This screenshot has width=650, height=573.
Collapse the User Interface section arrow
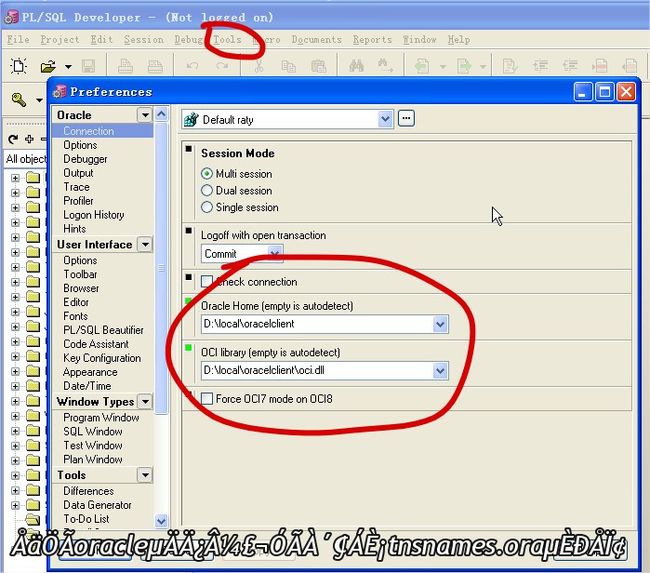(145, 244)
